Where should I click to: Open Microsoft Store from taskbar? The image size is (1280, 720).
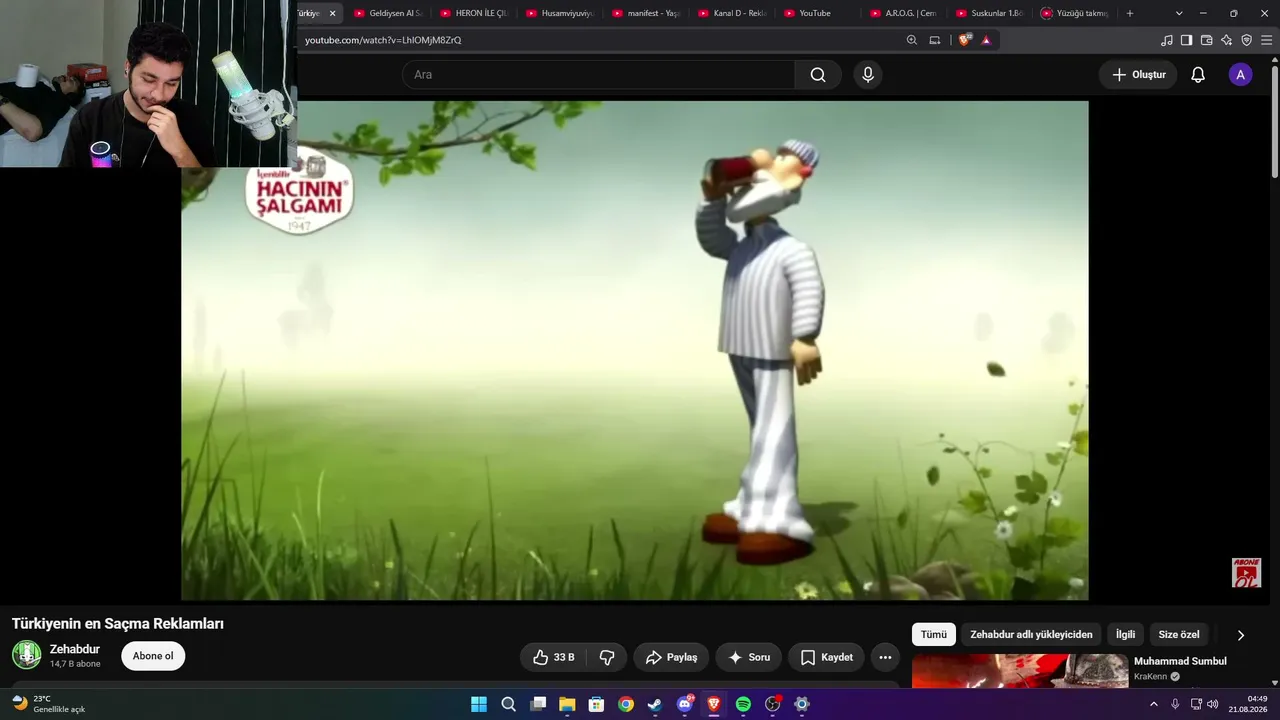[x=596, y=704]
